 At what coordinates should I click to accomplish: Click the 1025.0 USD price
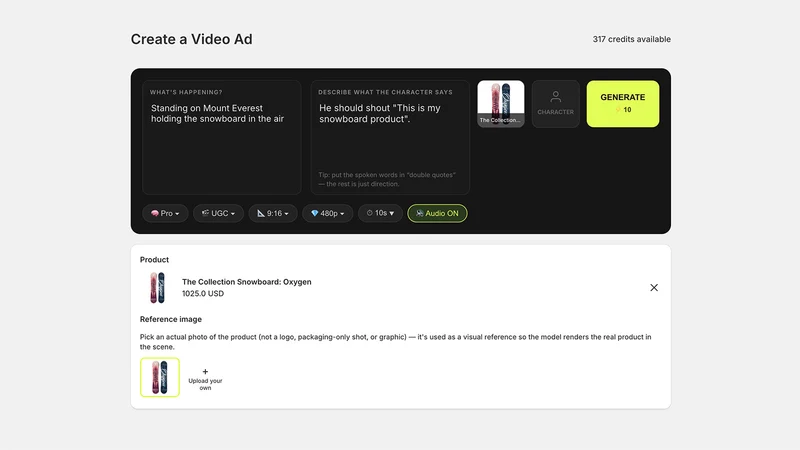click(203, 293)
